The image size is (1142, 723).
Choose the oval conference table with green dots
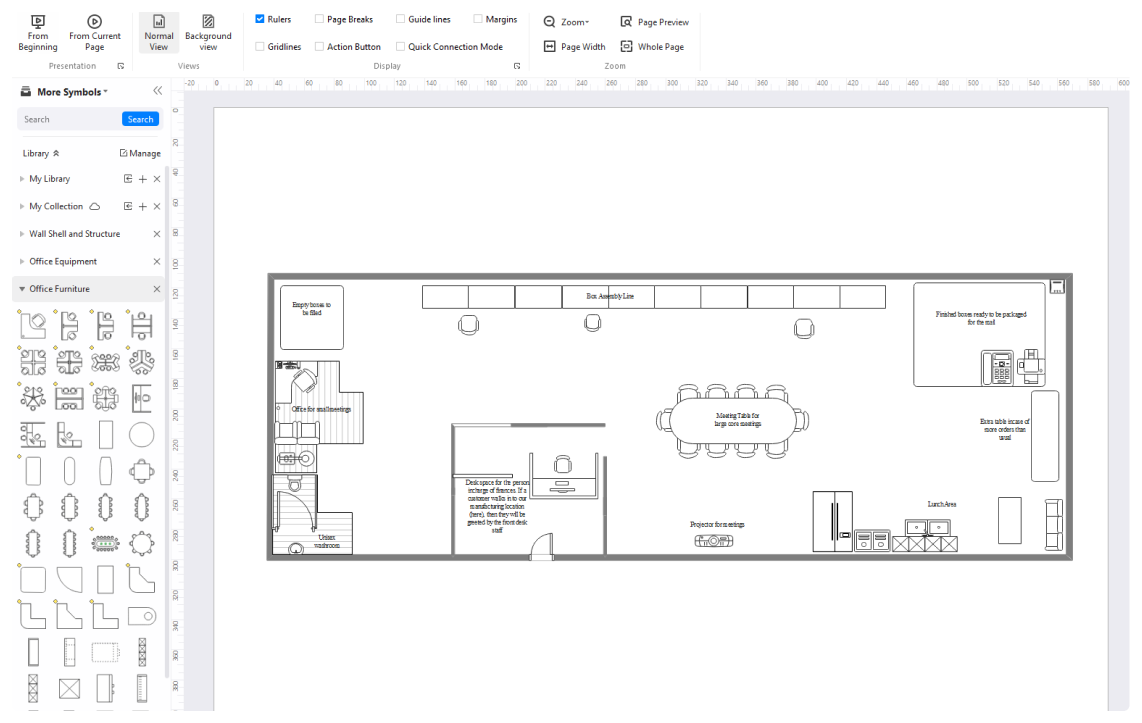tap(106, 543)
